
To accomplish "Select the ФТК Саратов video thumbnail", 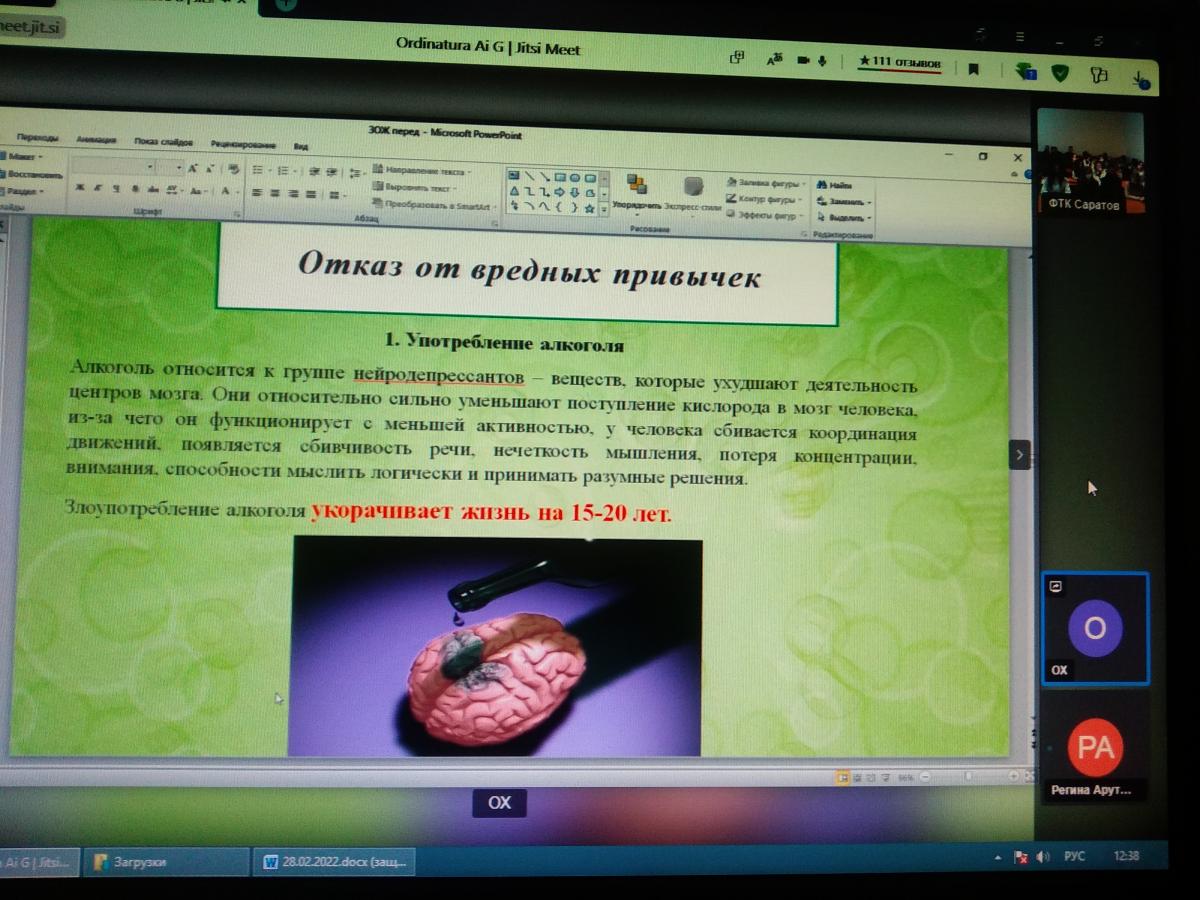I will [x=1089, y=162].
